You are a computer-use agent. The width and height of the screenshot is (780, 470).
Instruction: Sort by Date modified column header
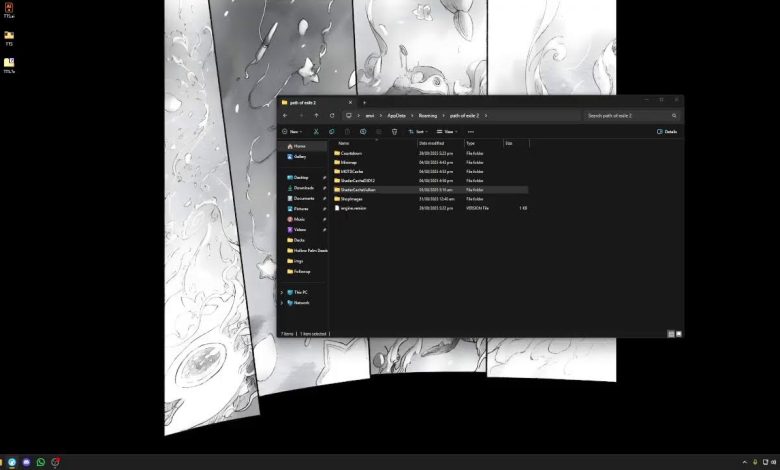pyautogui.click(x=432, y=143)
